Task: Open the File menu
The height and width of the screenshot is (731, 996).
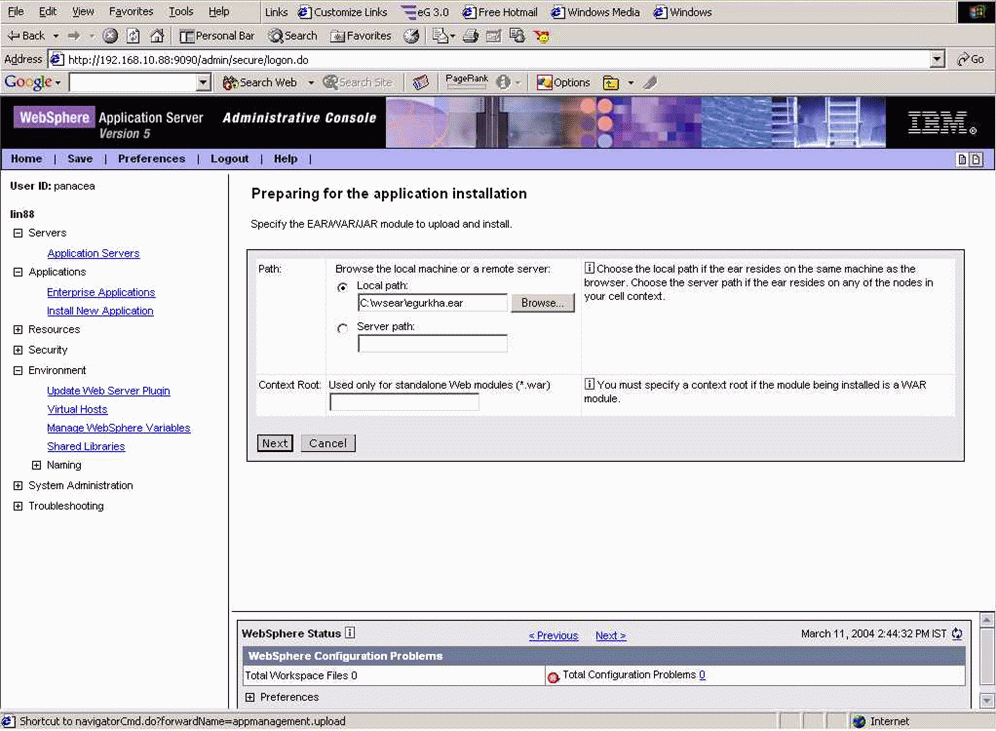Action: coord(16,11)
